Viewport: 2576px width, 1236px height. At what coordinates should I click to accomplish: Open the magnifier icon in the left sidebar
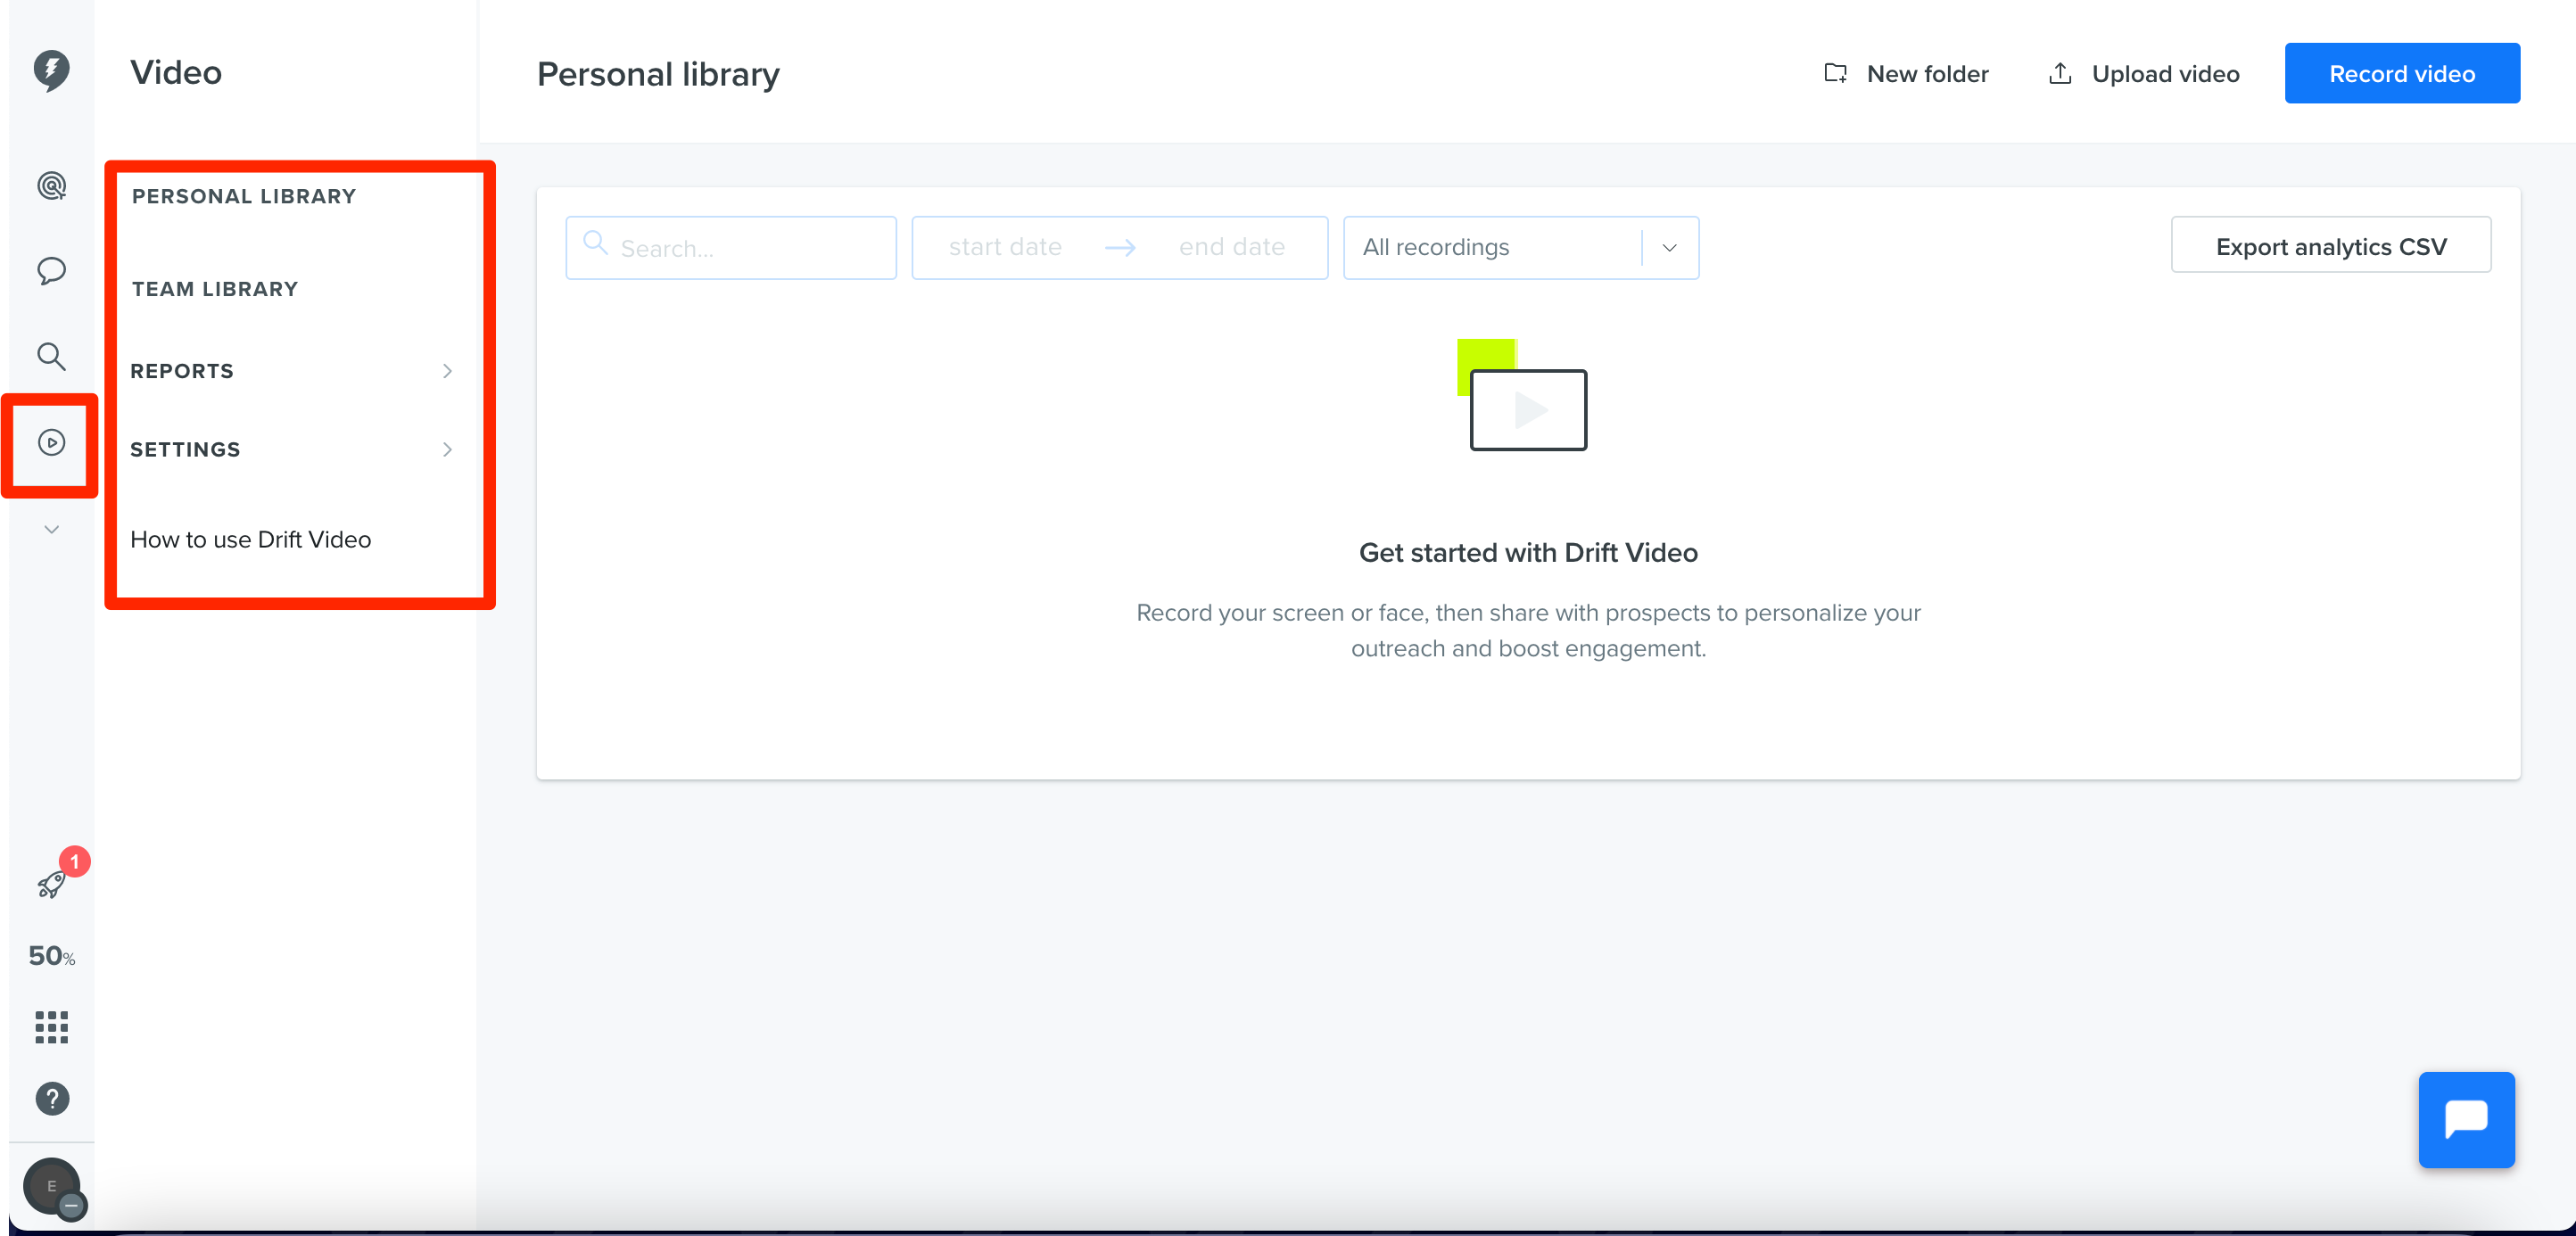click(x=51, y=356)
